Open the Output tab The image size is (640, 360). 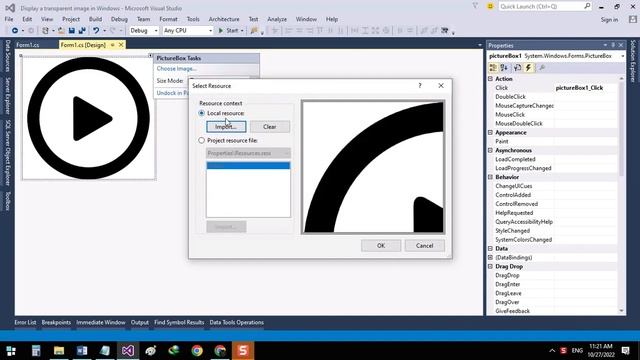tap(140, 322)
